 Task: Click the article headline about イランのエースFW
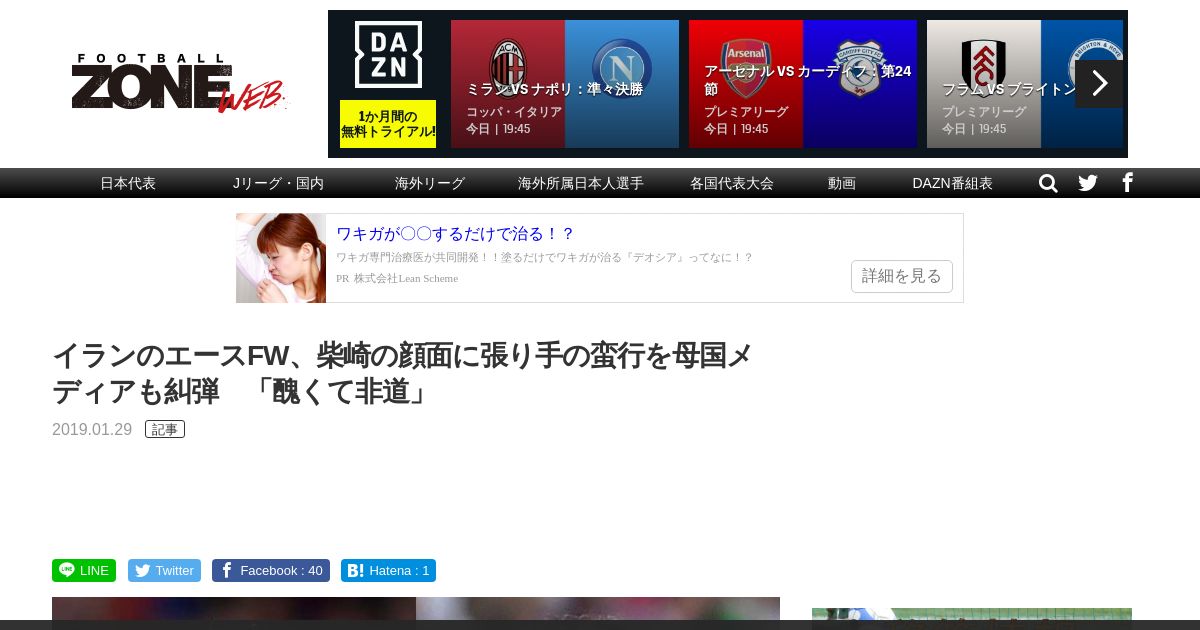(x=402, y=373)
